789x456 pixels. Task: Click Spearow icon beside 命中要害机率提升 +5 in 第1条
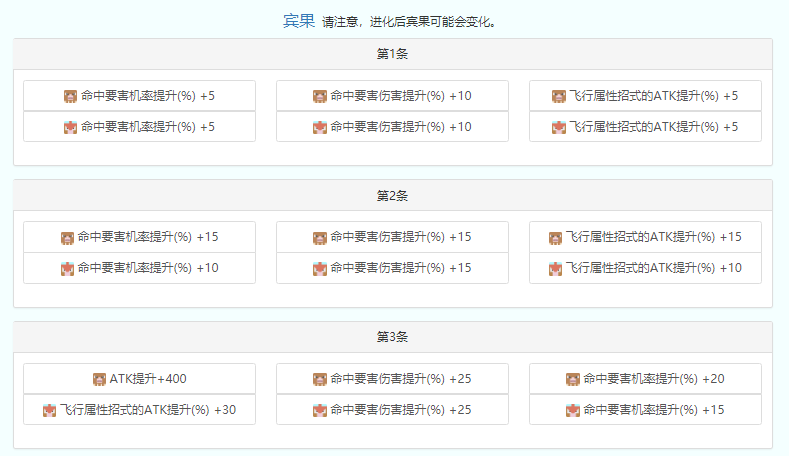click(x=70, y=96)
